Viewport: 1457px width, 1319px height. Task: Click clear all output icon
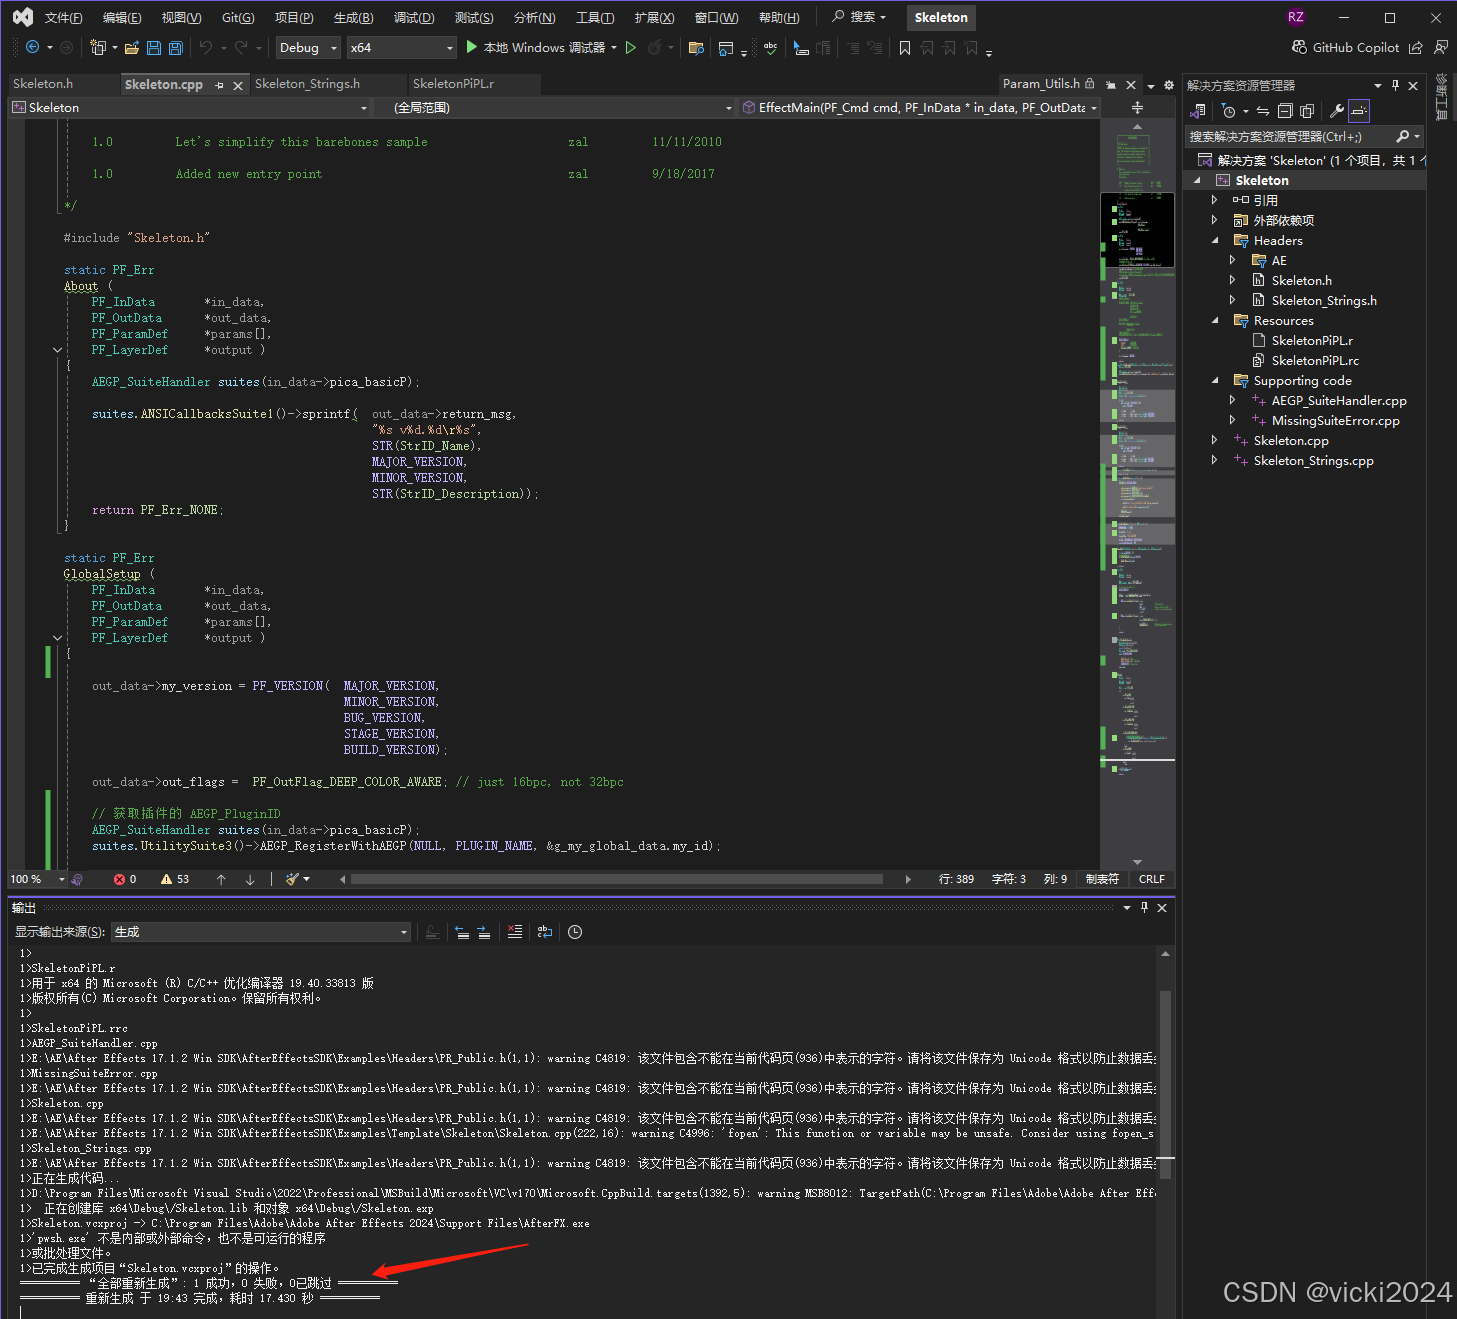[x=514, y=932]
